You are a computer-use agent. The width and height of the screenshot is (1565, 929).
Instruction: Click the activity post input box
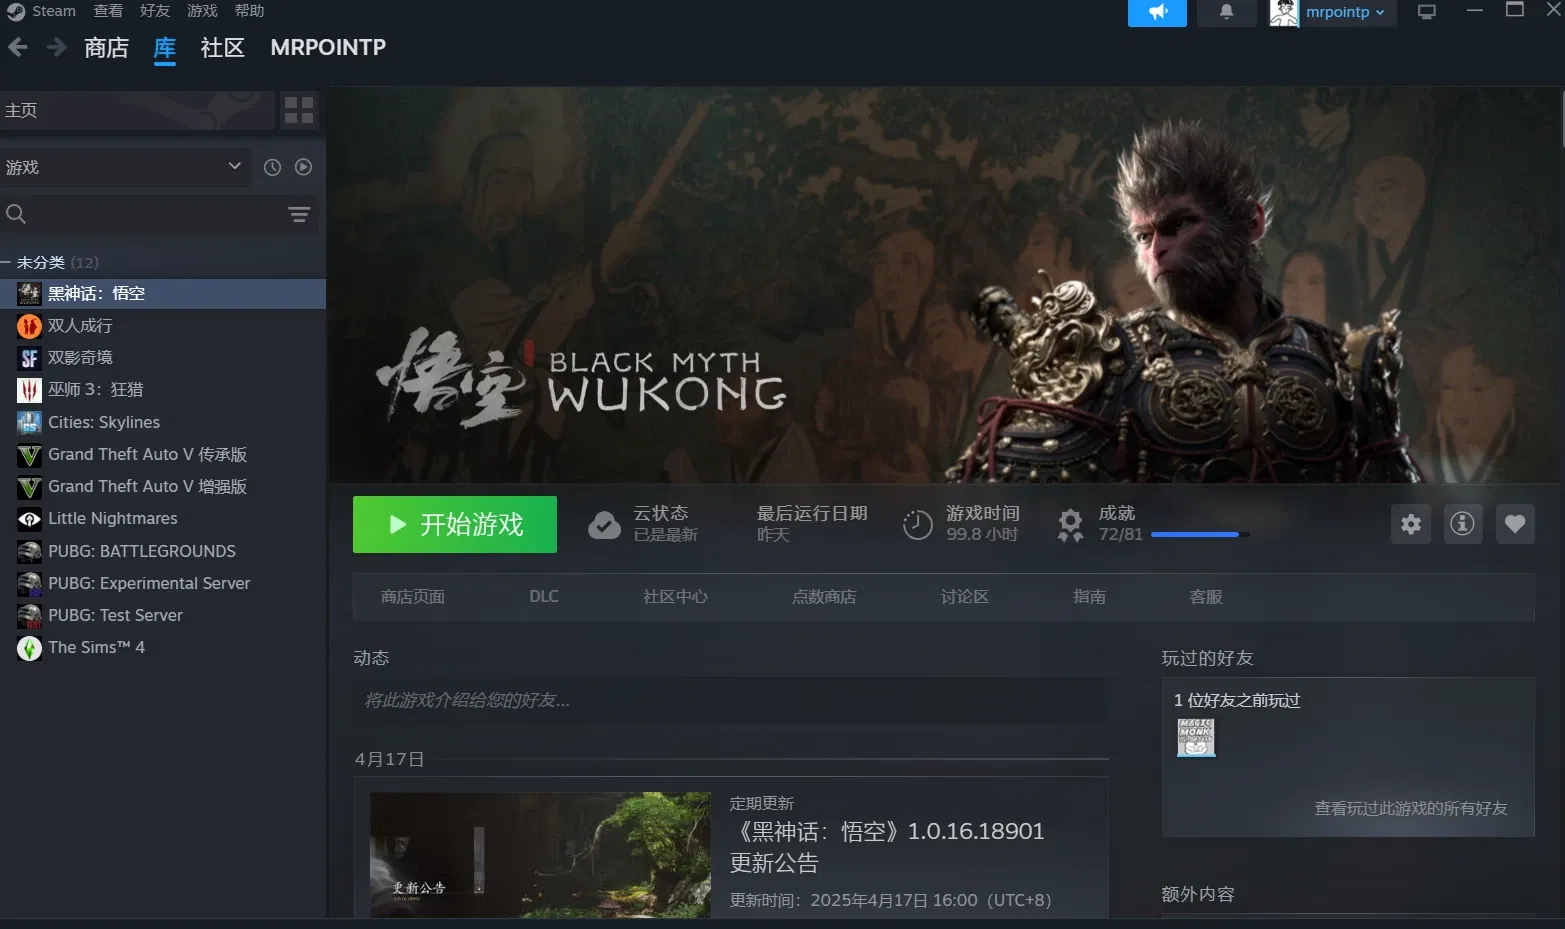coord(730,700)
